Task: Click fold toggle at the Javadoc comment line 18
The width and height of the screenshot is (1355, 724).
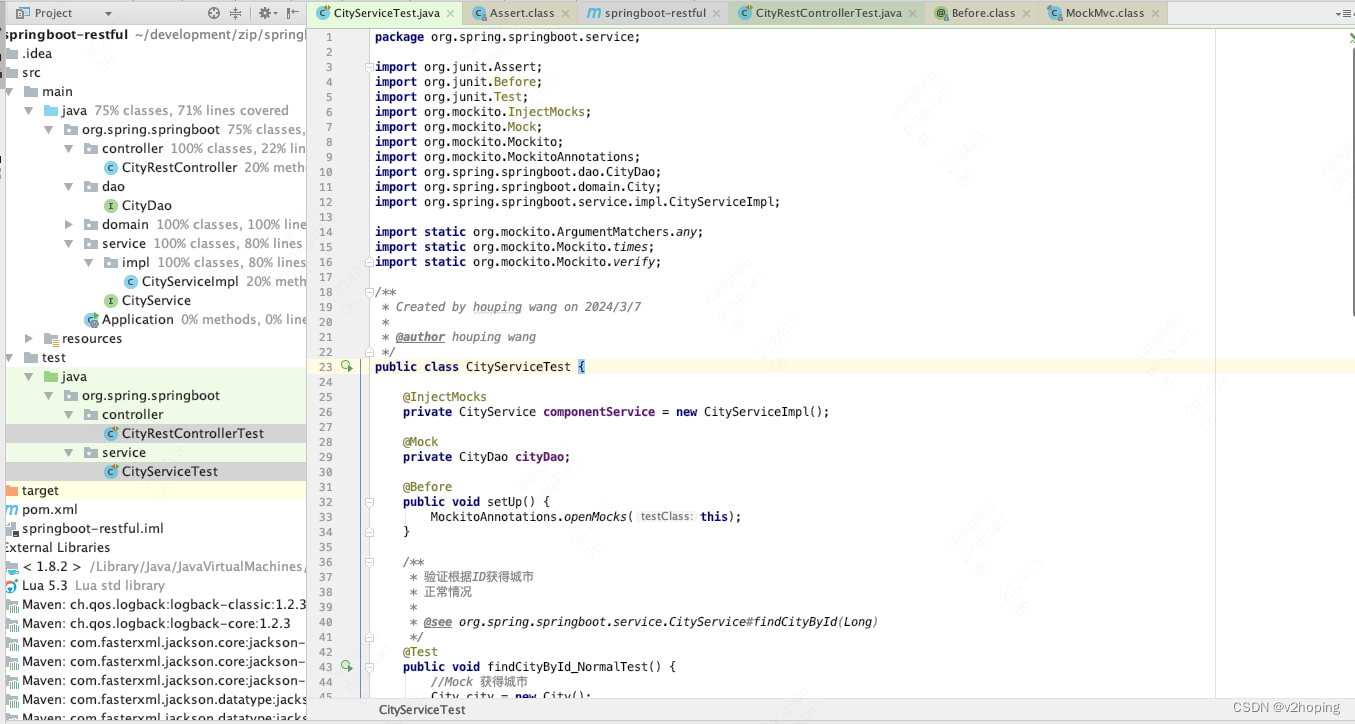Action: pos(369,292)
